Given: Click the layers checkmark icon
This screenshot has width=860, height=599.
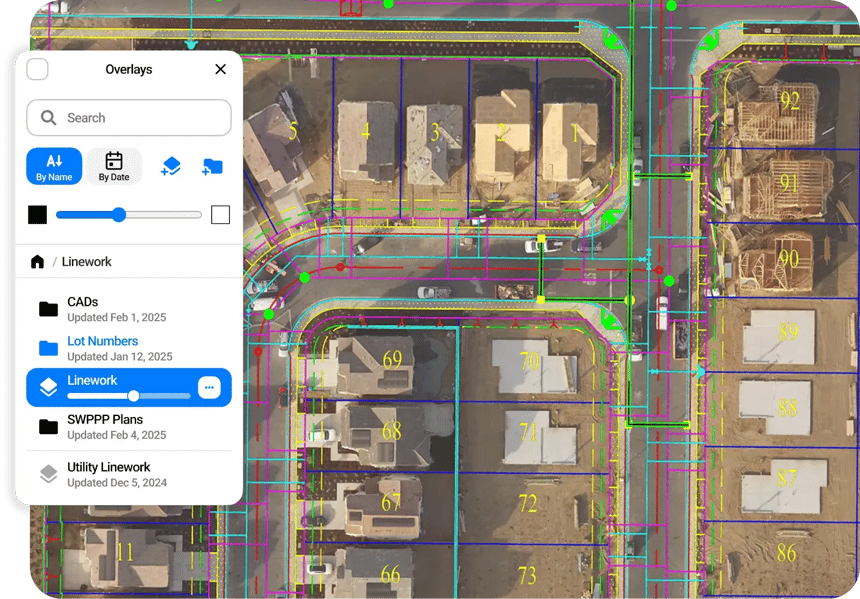Looking at the screenshot, I should [171, 166].
